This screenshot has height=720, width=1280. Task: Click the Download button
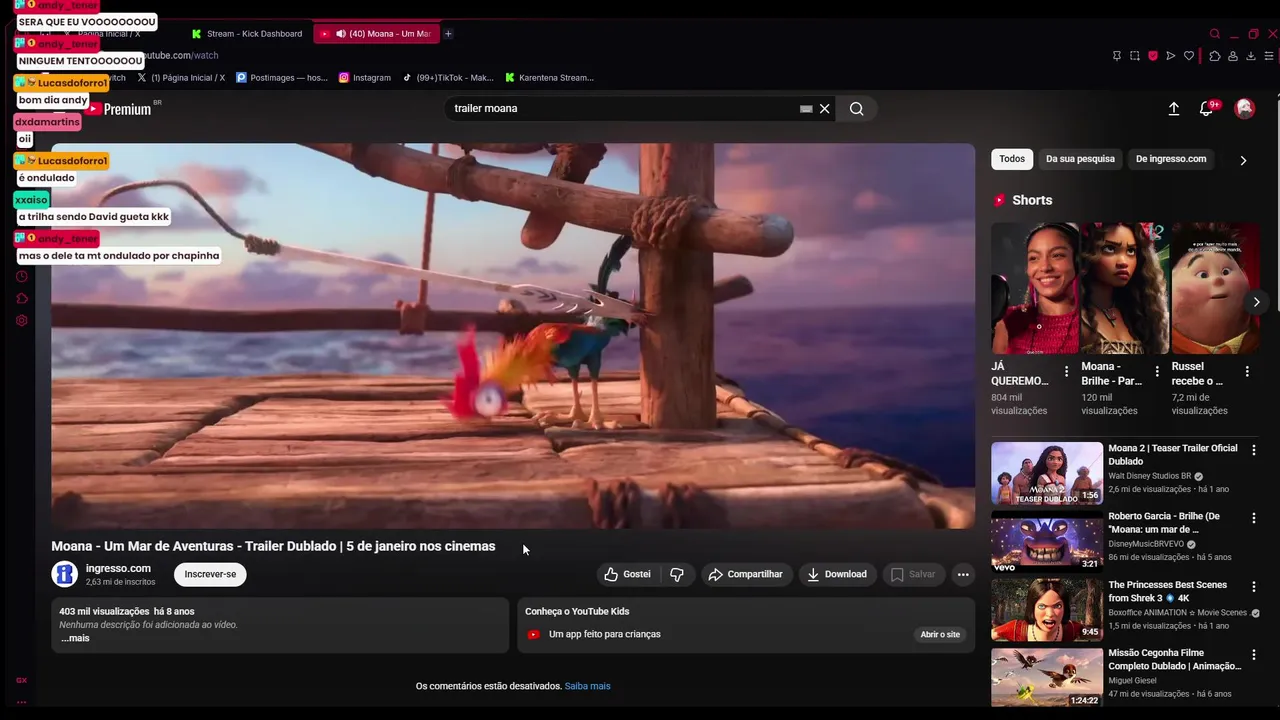pyautogui.click(x=837, y=574)
